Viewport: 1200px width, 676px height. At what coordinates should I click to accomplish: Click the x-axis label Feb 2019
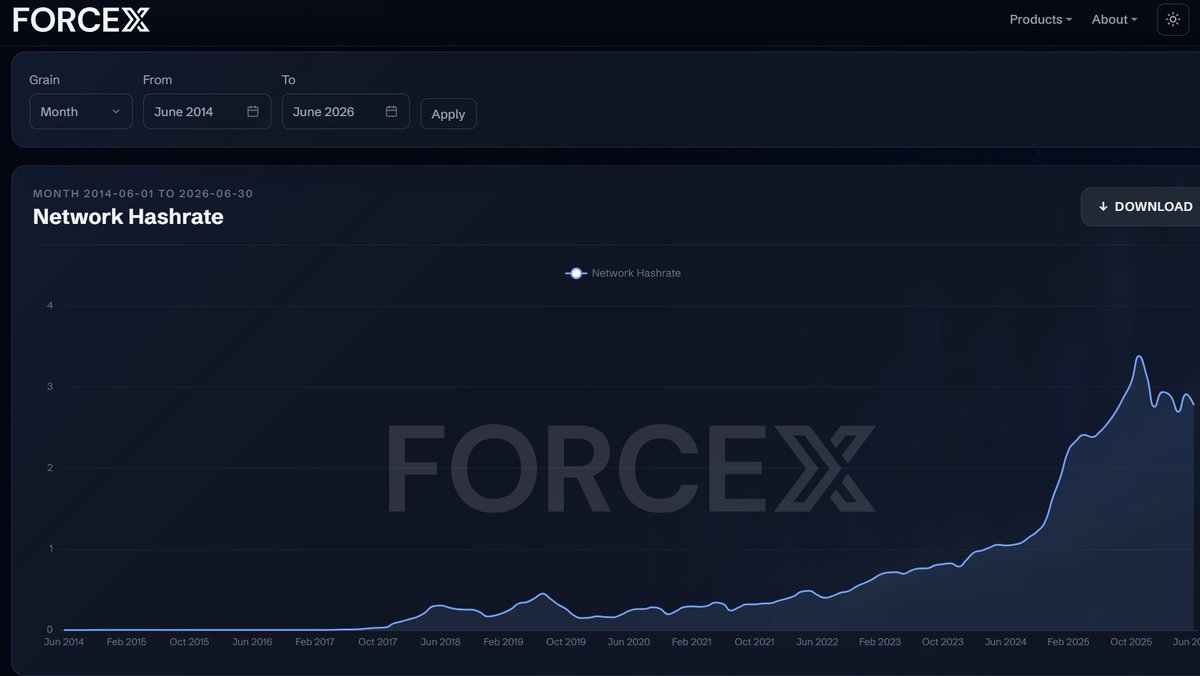coord(503,642)
